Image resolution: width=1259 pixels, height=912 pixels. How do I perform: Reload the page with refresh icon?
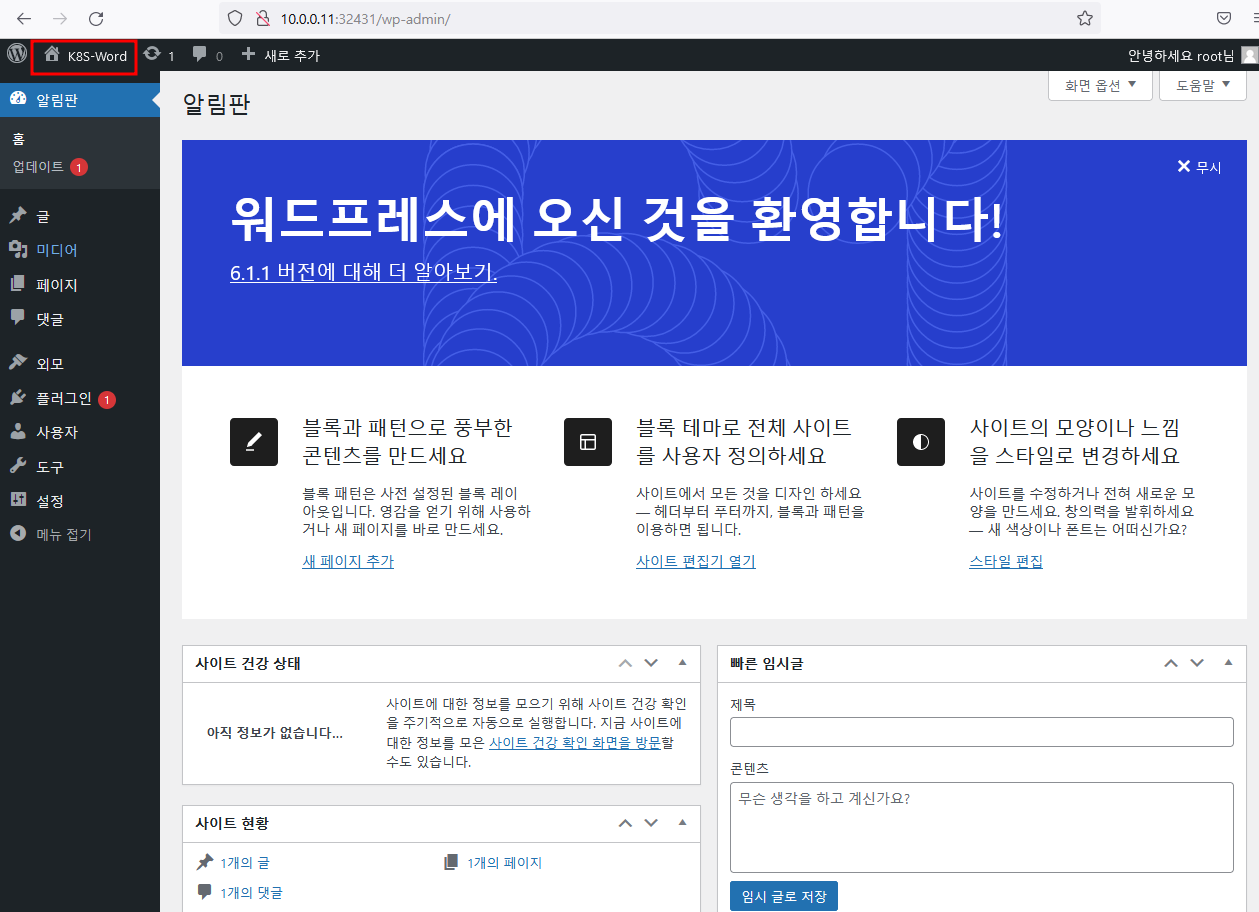(x=96, y=18)
